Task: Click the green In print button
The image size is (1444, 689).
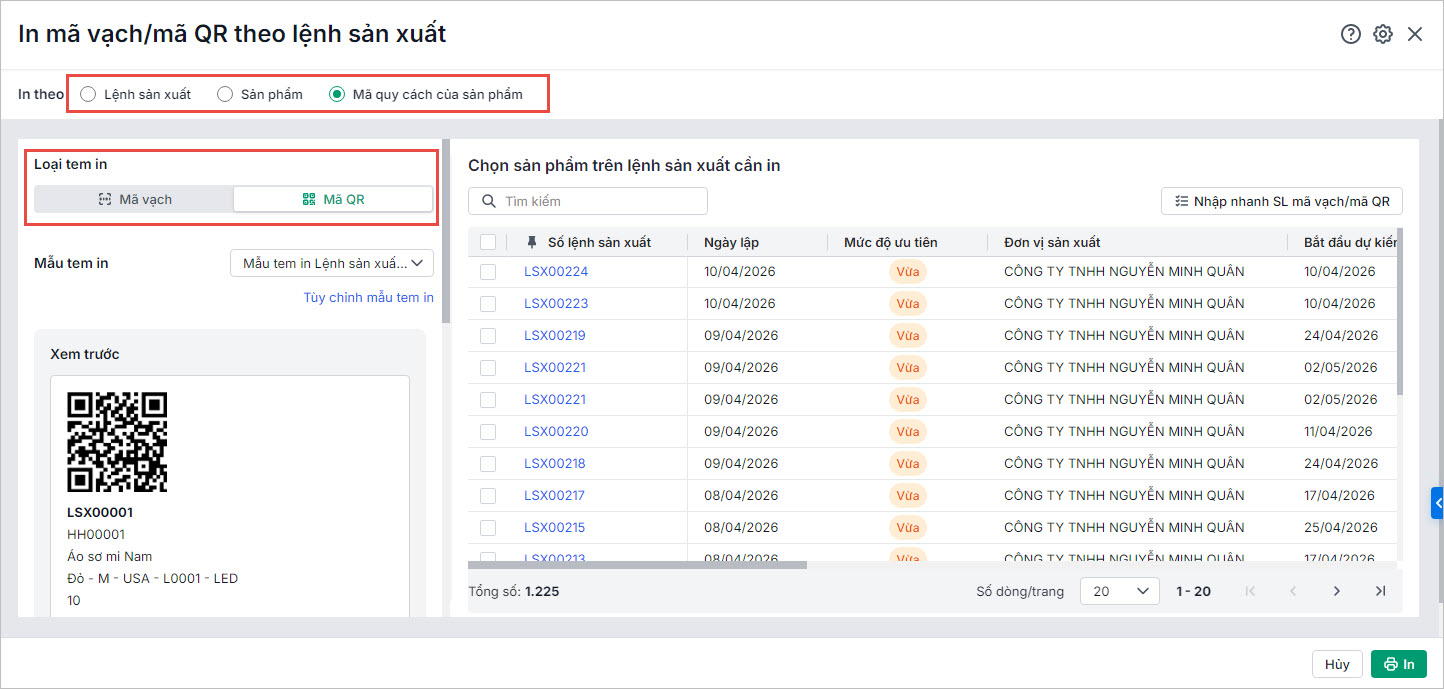Action: pos(1398,664)
